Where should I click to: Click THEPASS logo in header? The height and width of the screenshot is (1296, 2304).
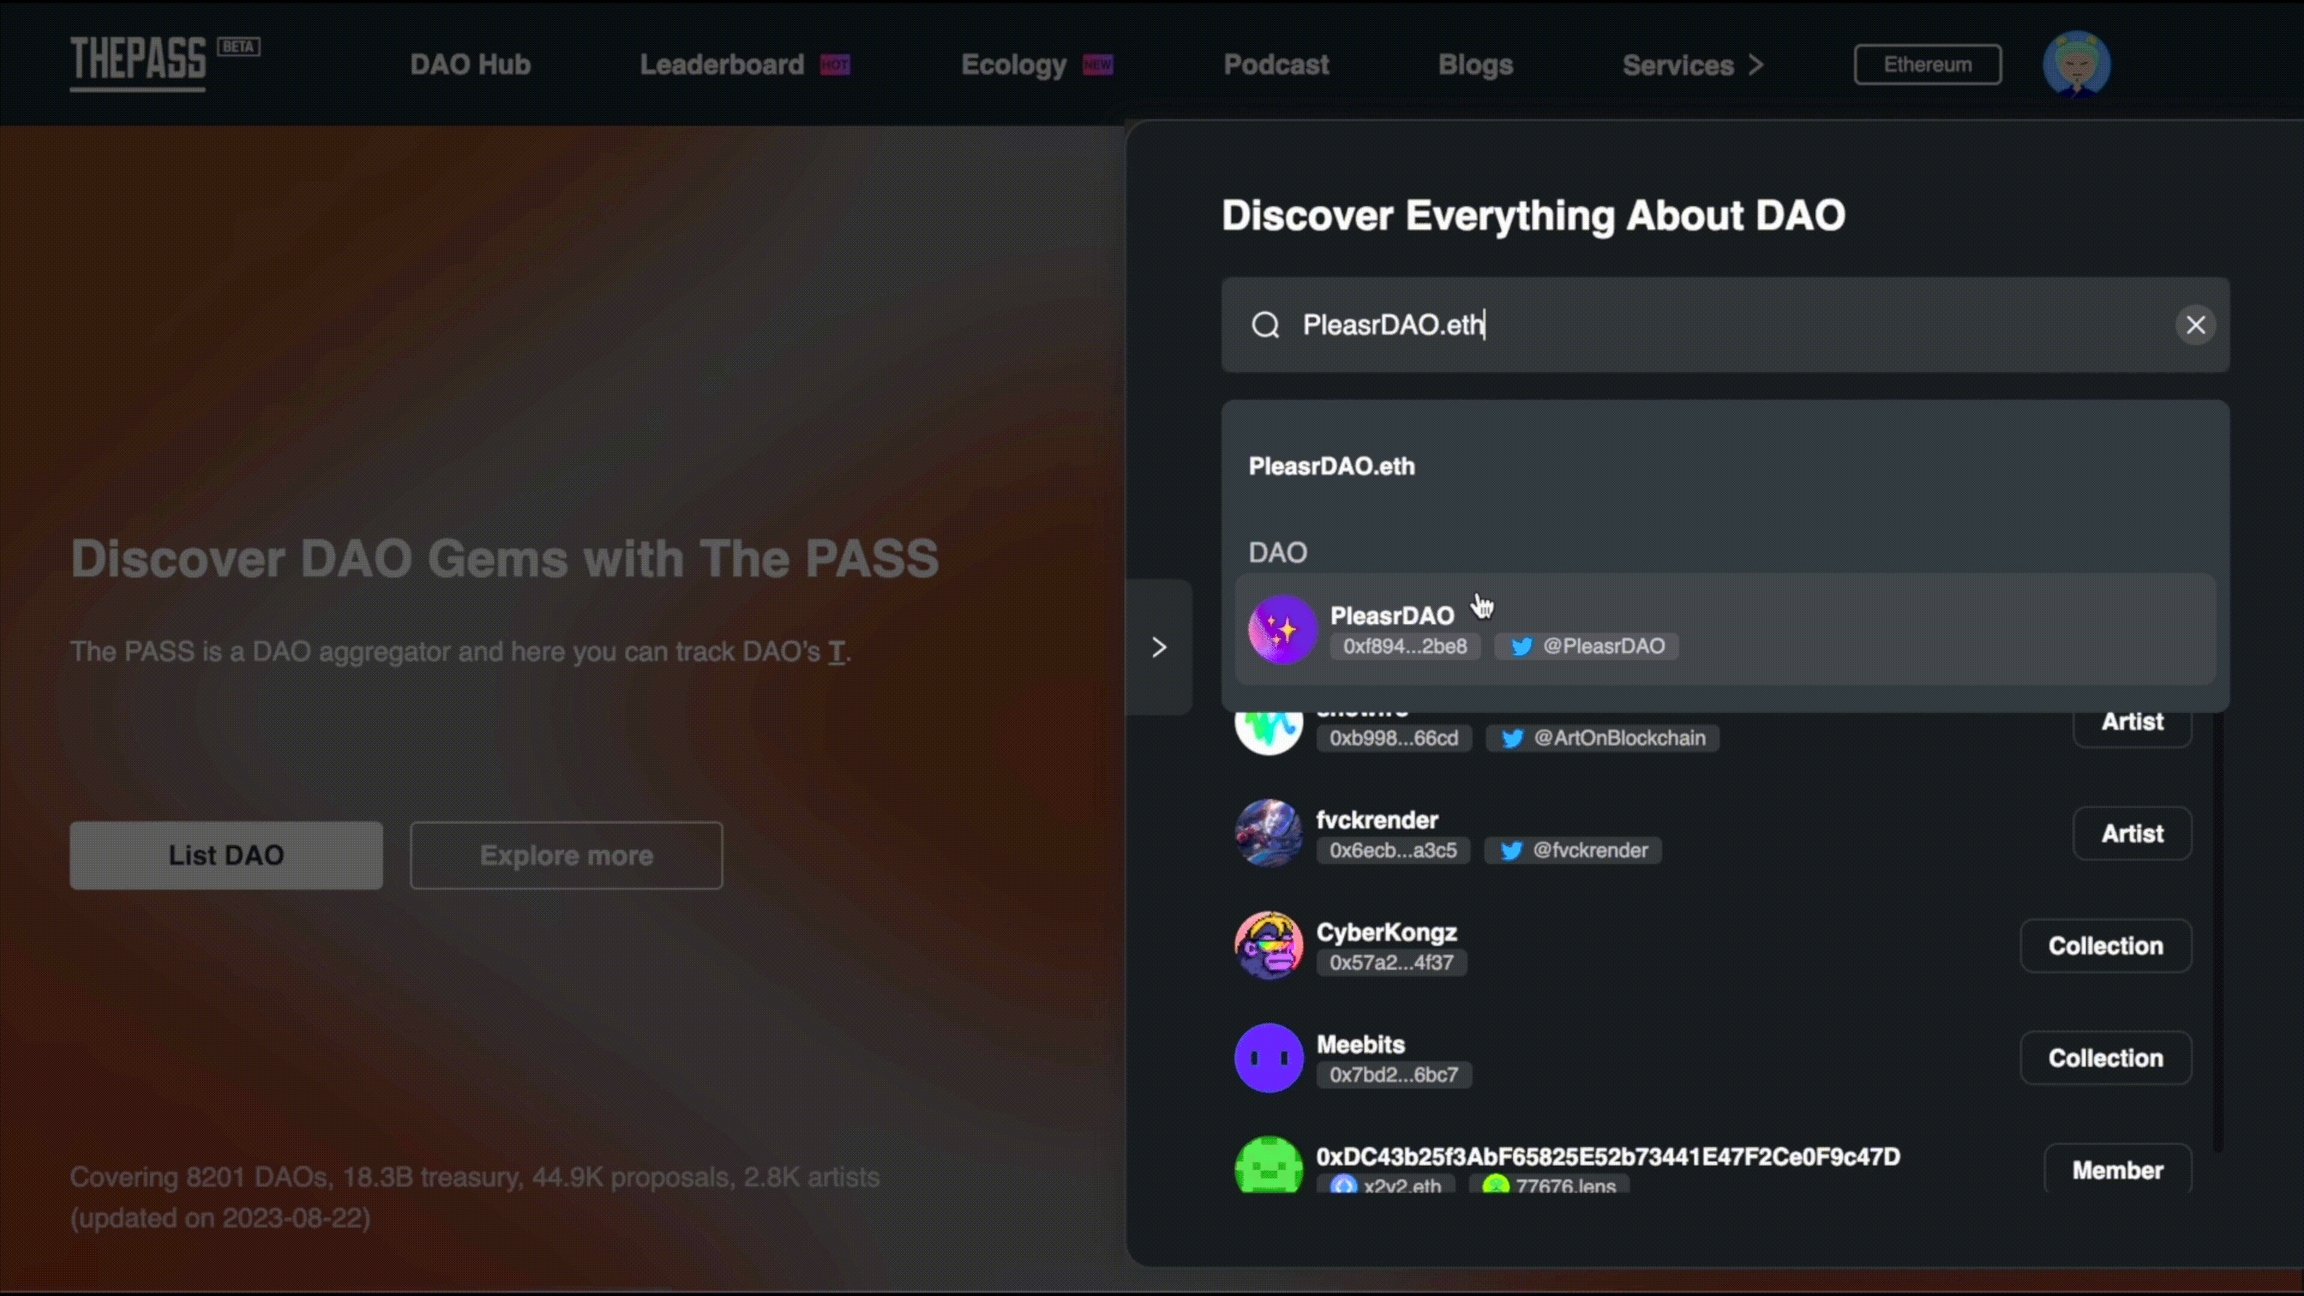click(138, 62)
